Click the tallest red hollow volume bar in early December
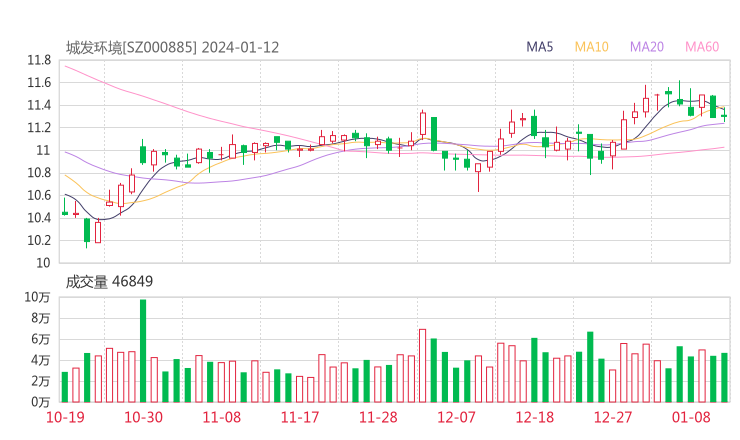The width and height of the screenshot is (740, 440). pyautogui.click(x=422, y=366)
